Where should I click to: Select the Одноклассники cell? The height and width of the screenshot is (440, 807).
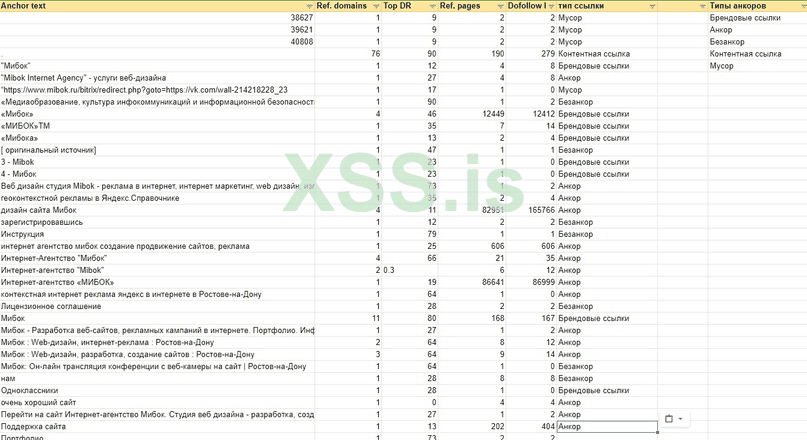tap(157, 390)
